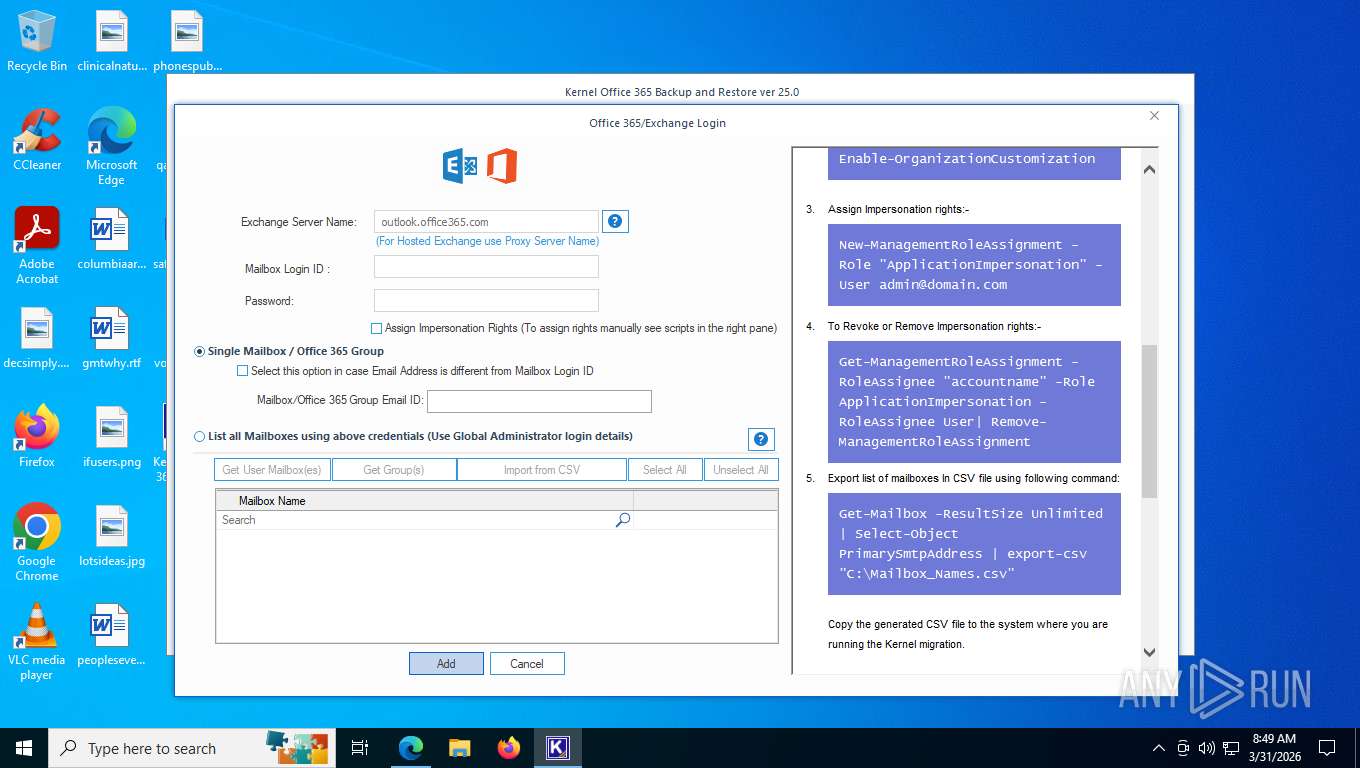Viewport: 1360px width, 768px height.
Task: Click the scripts pane vertical scrollbar thumb
Action: 1149,421
